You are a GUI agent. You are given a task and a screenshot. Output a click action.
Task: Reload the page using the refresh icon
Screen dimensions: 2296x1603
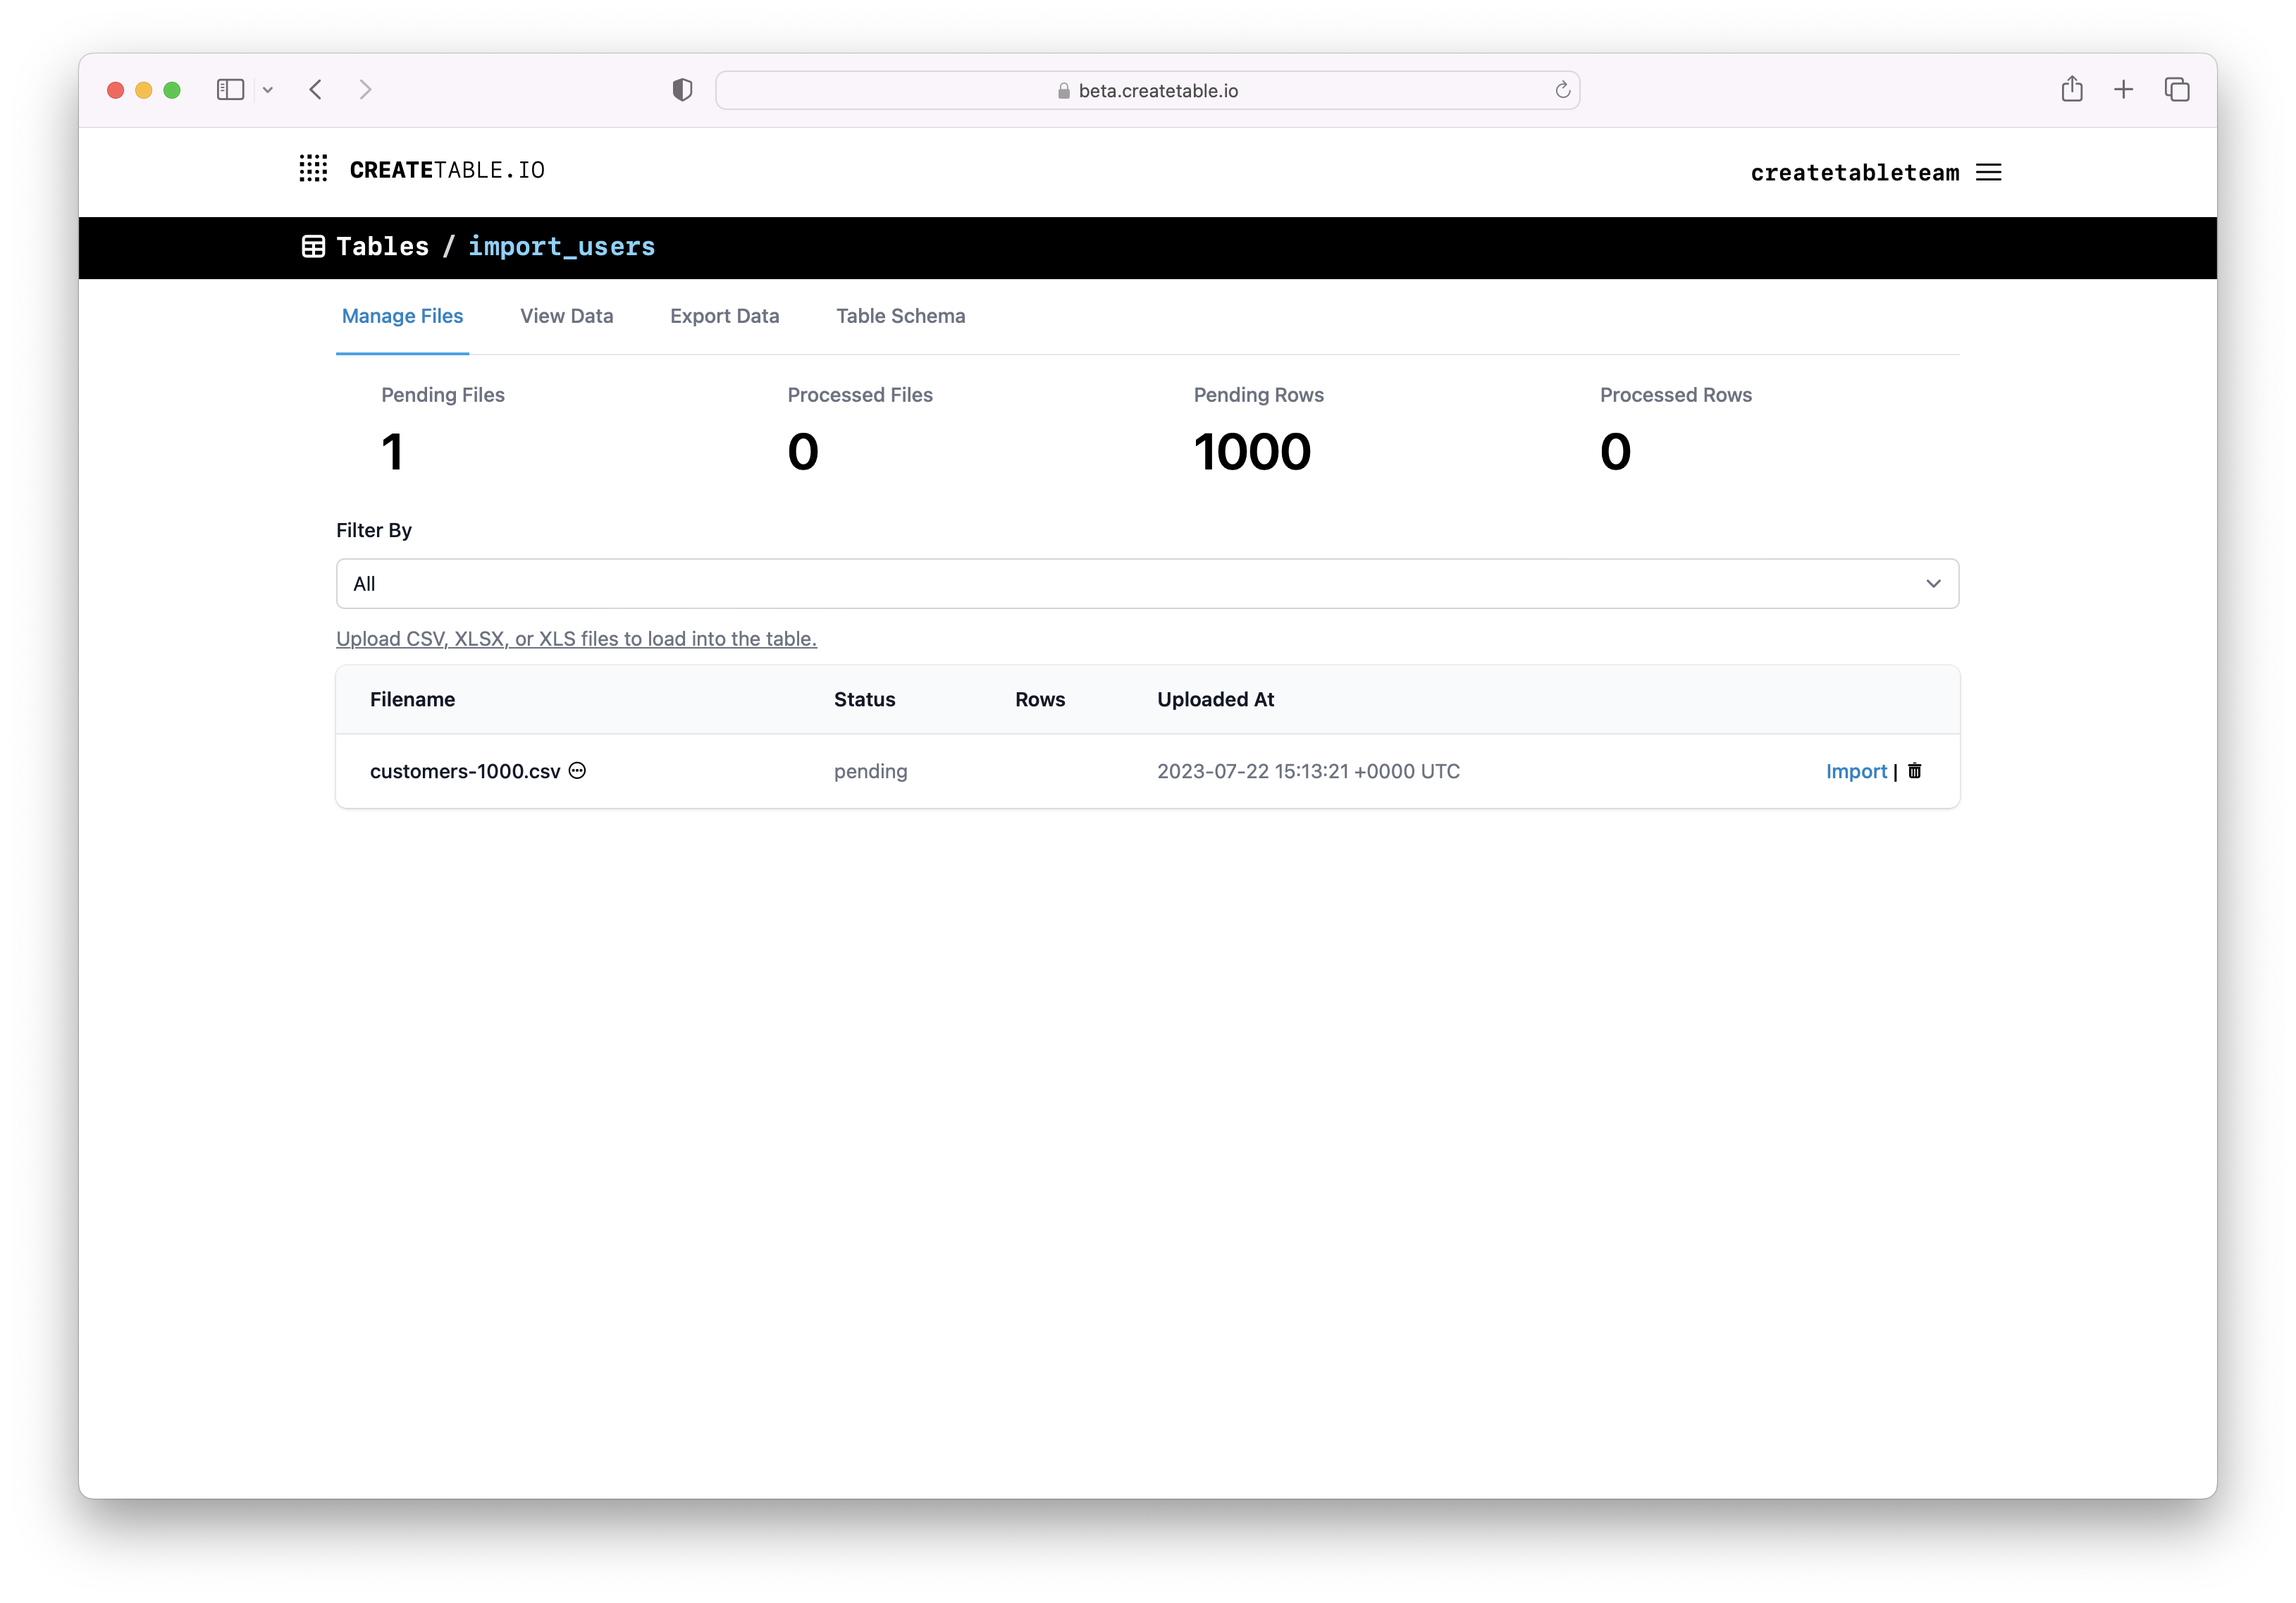[1562, 90]
